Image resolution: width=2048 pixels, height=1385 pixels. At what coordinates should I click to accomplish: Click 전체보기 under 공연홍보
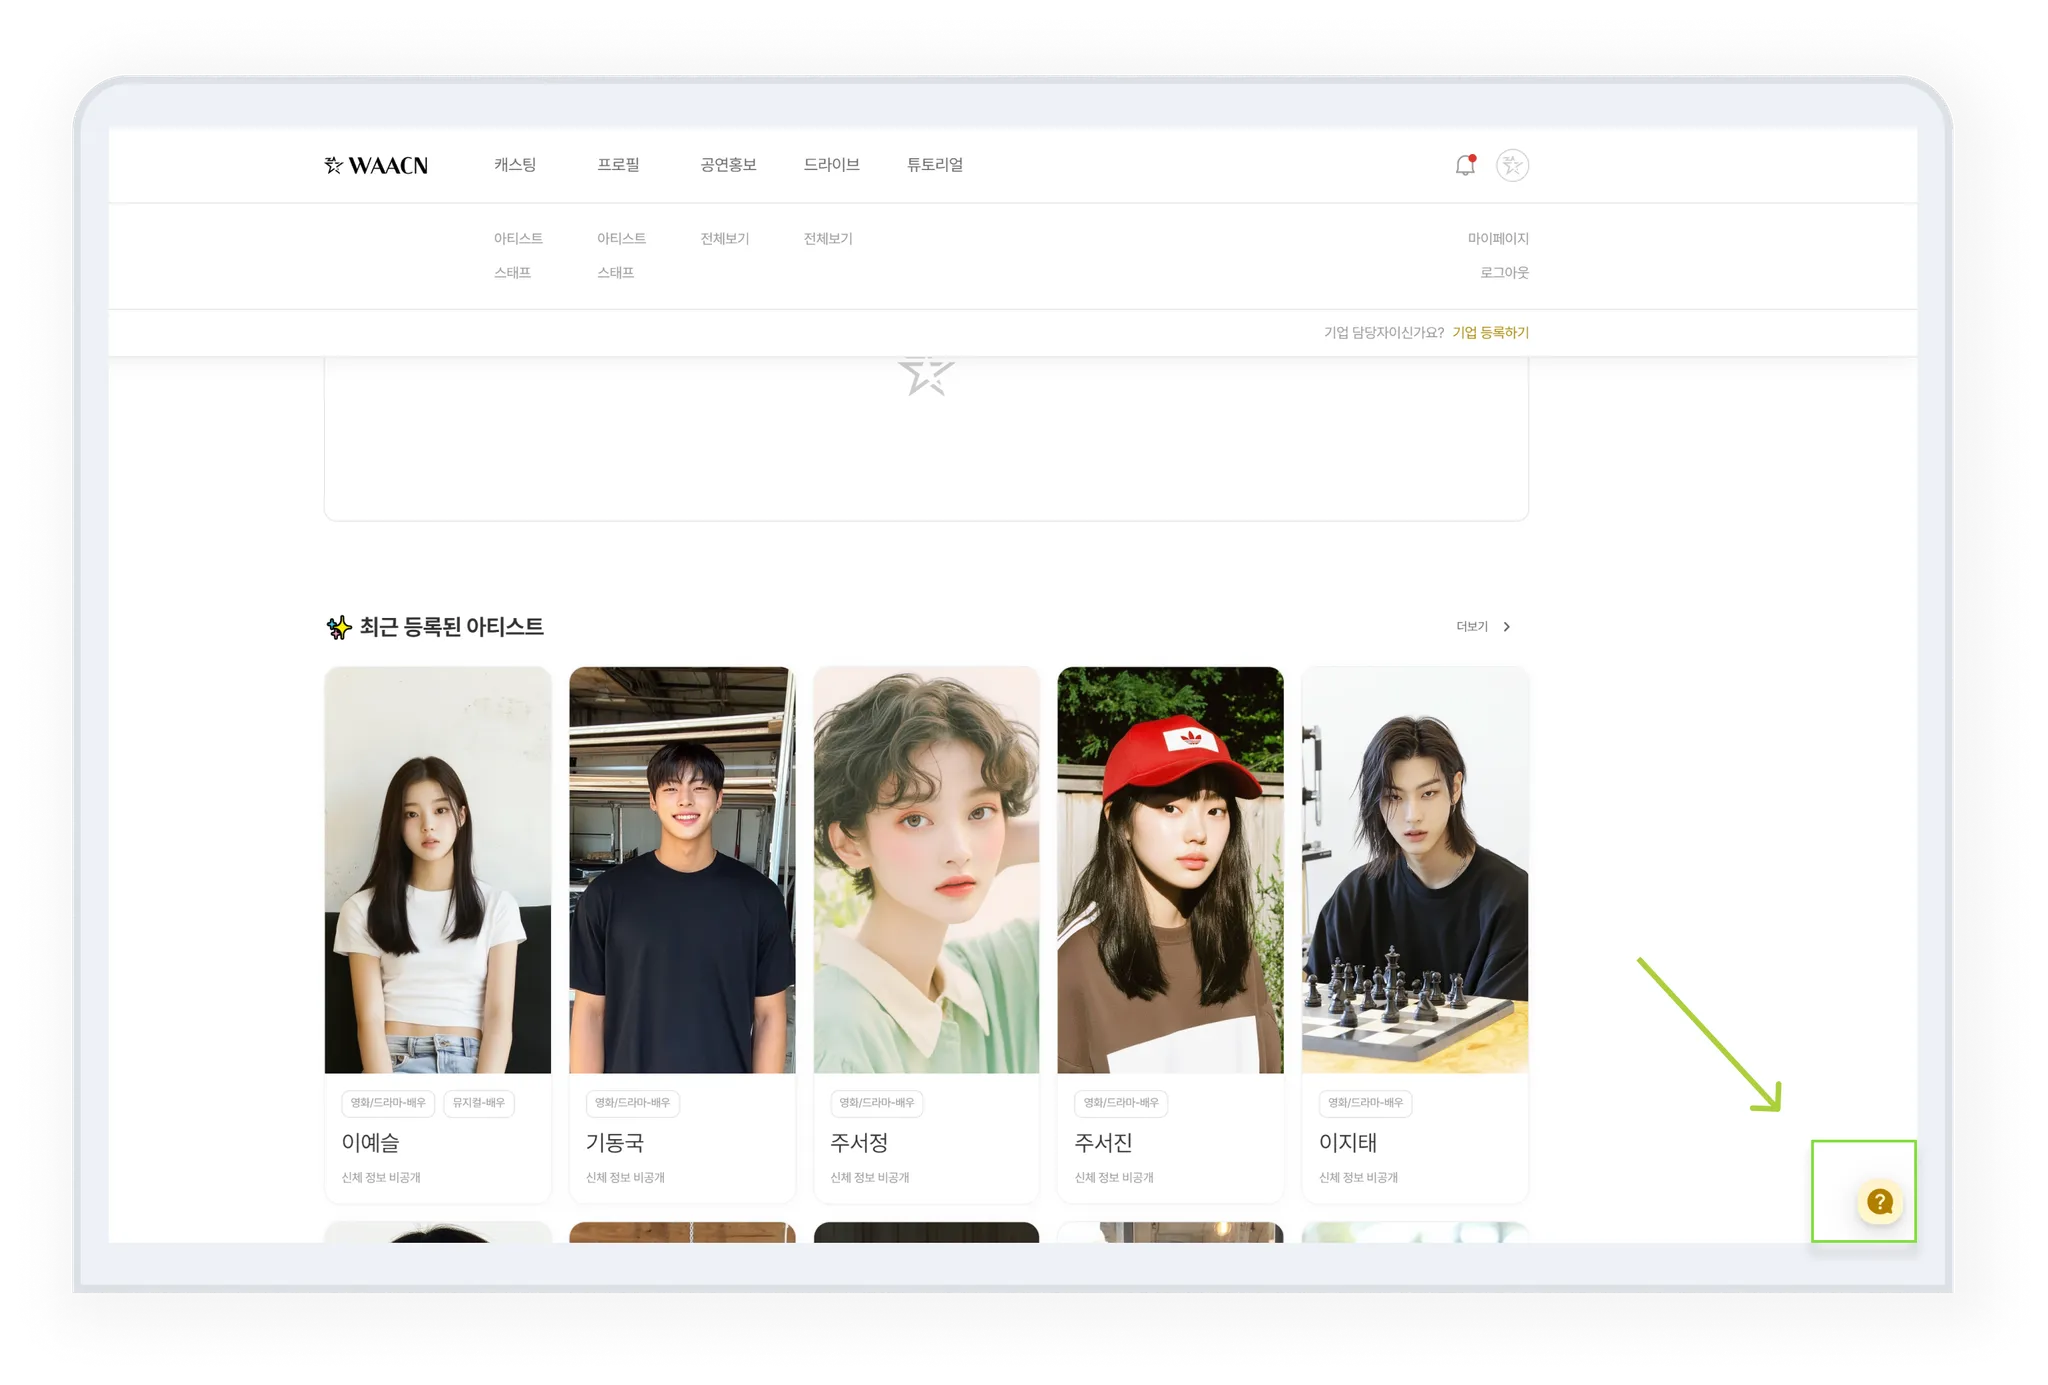724,239
